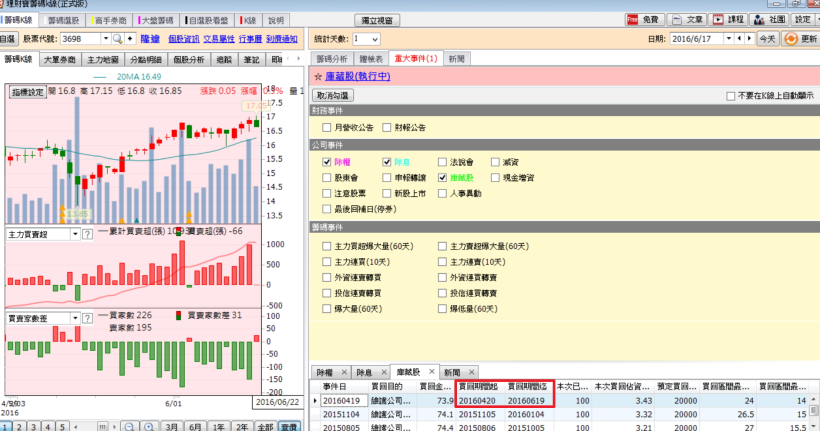Open the 課程 courses button

(728, 19)
